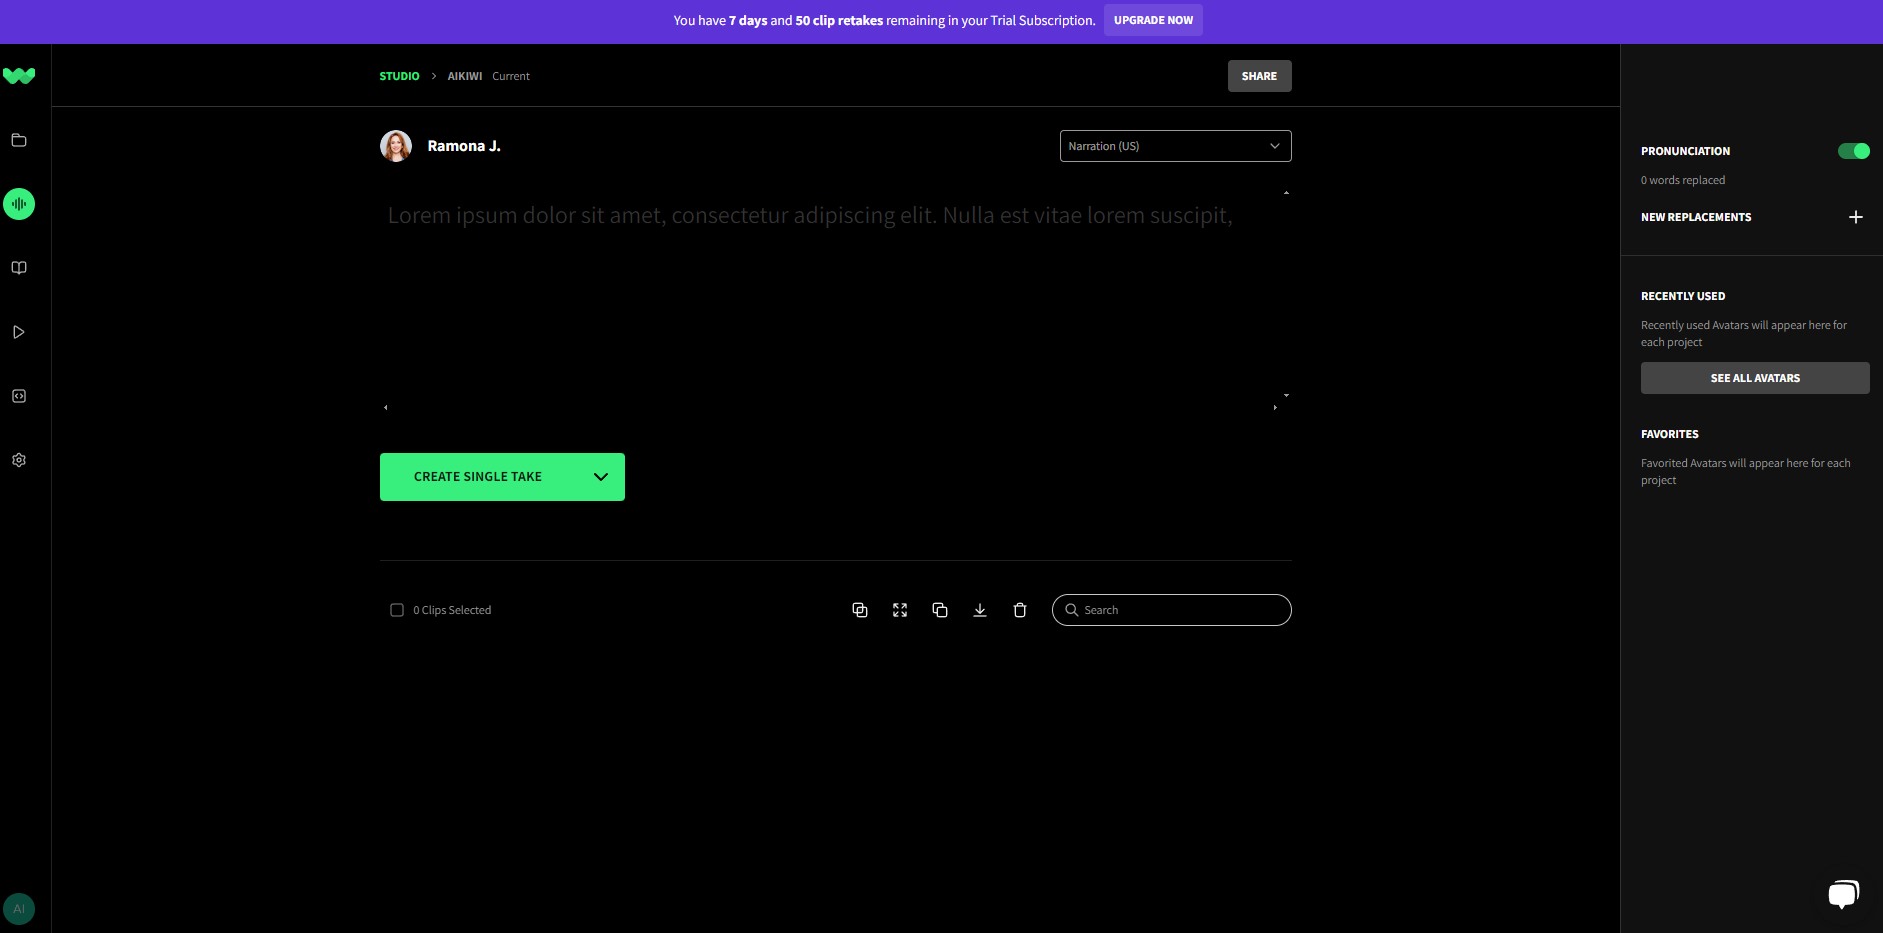This screenshot has height=933, width=1883.
Task: Click the trash delete clips icon
Action: [x=1020, y=610]
